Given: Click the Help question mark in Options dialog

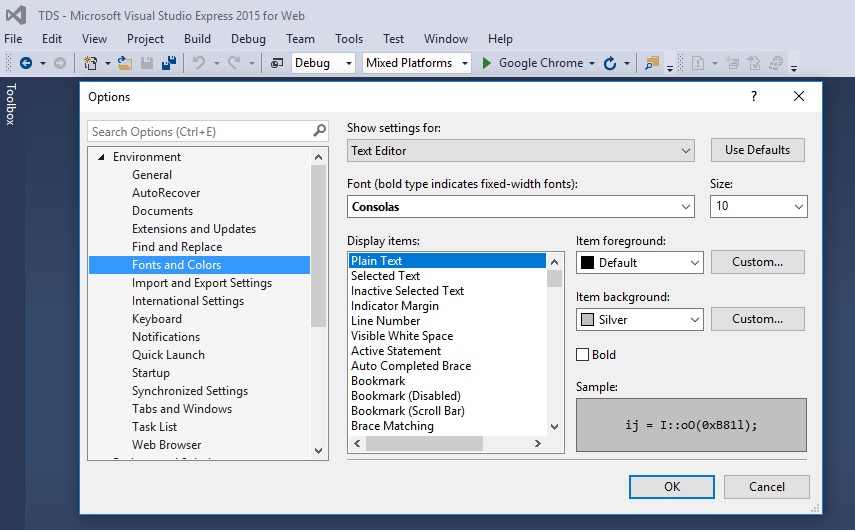Looking at the screenshot, I should [x=754, y=97].
